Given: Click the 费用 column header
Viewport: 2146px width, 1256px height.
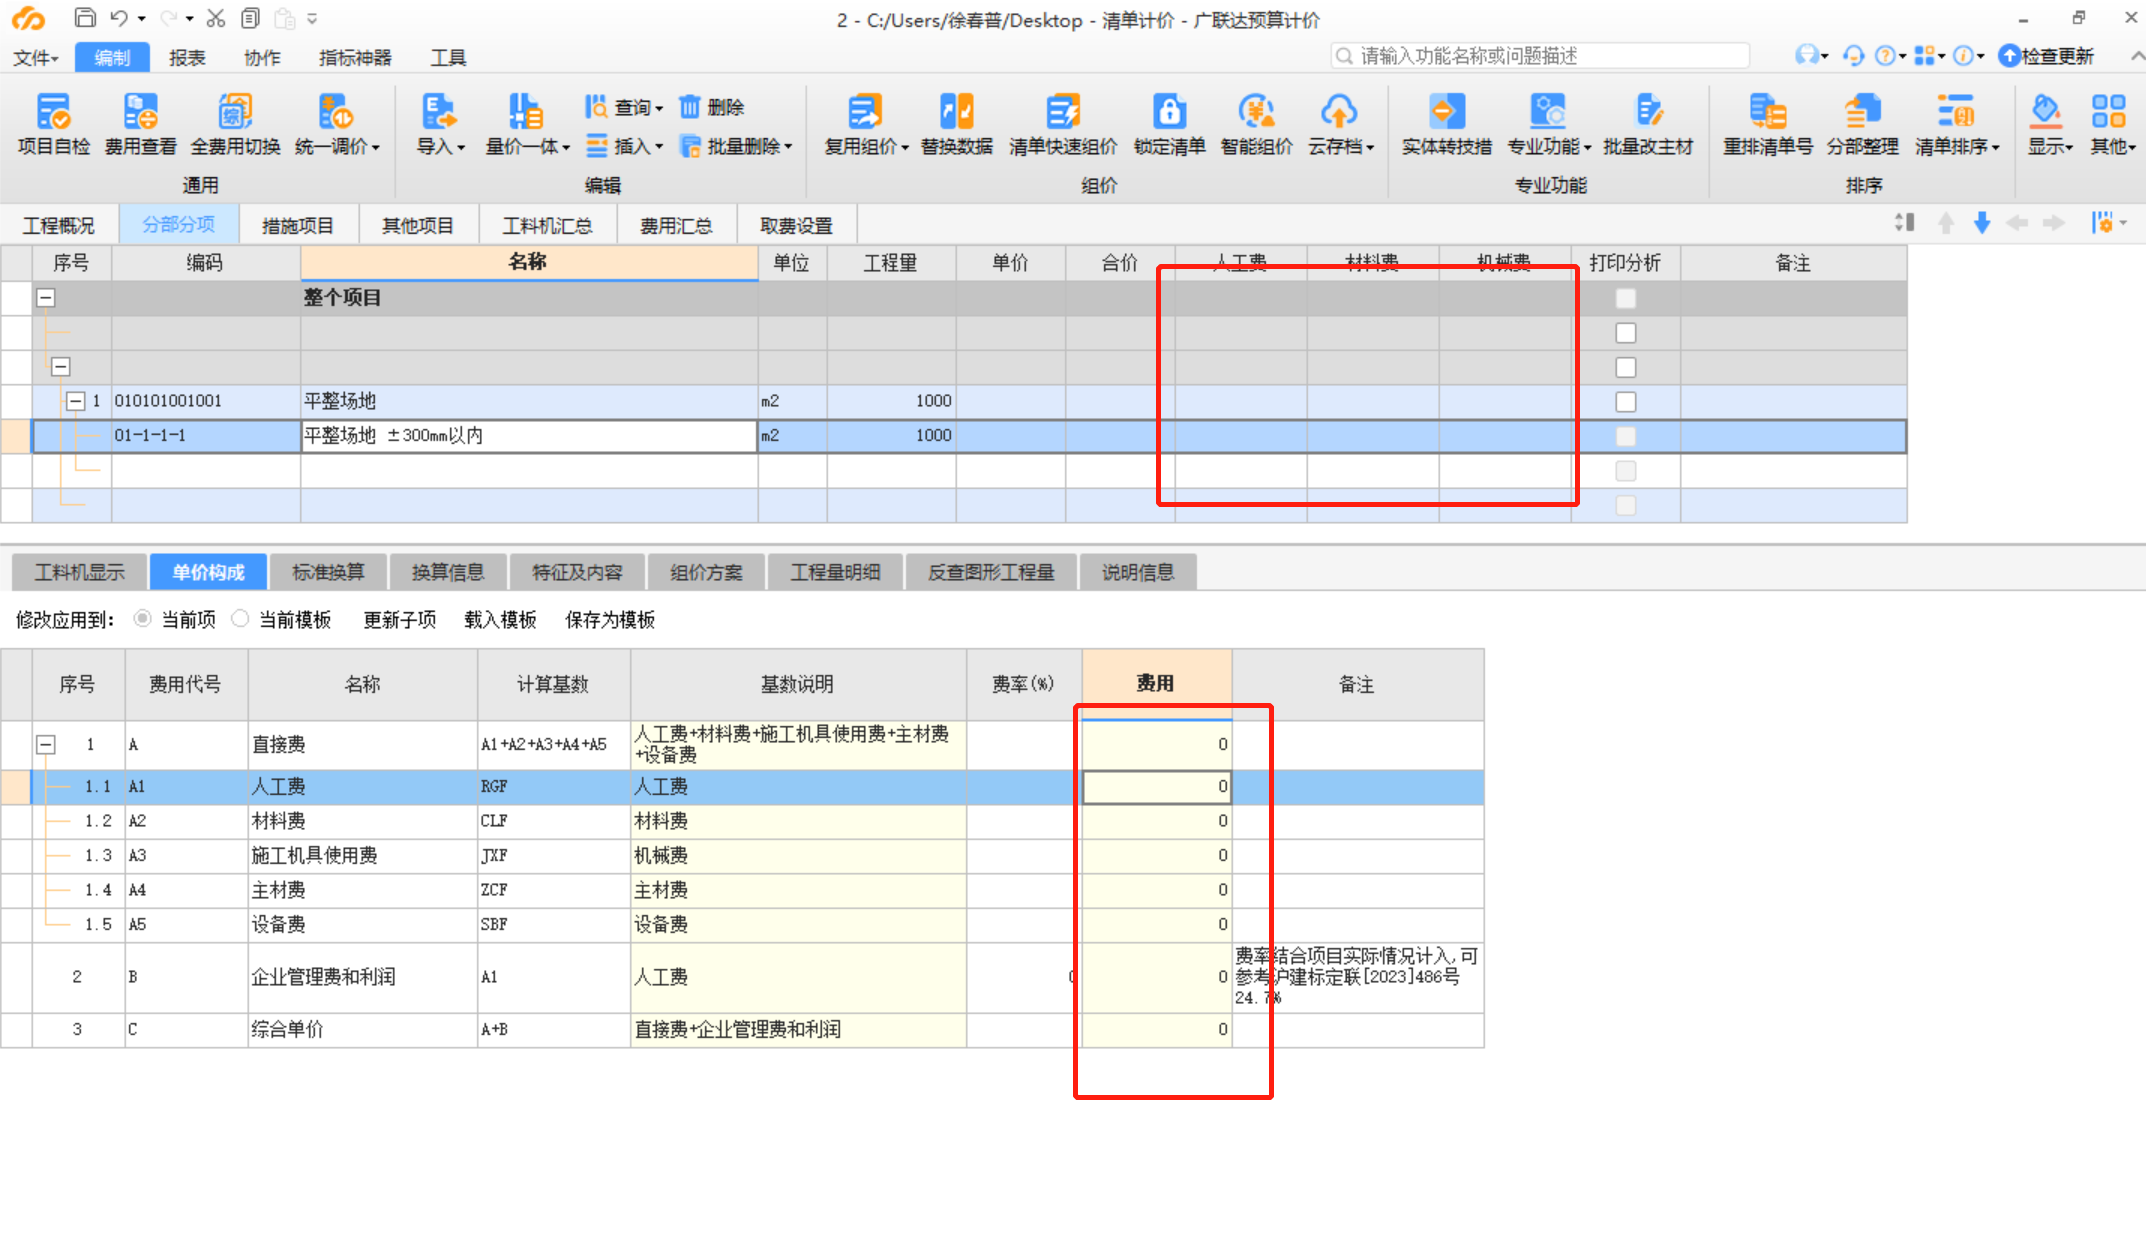Looking at the screenshot, I should point(1156,684).
